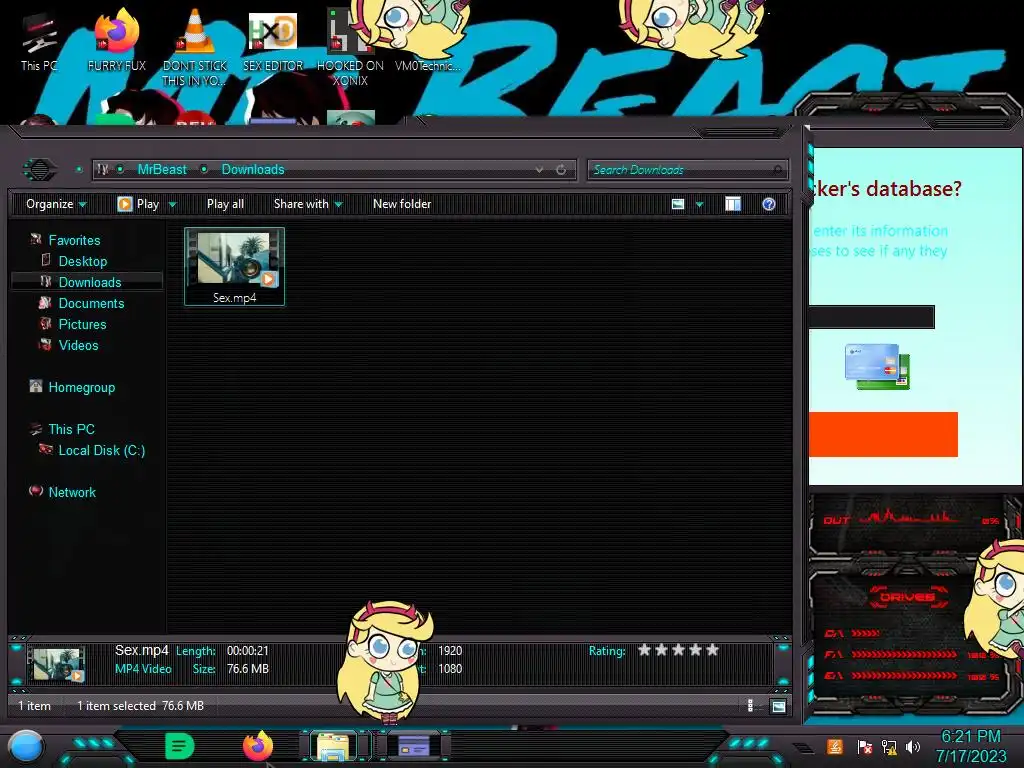Click Play all in toolbar

point(225,204)
